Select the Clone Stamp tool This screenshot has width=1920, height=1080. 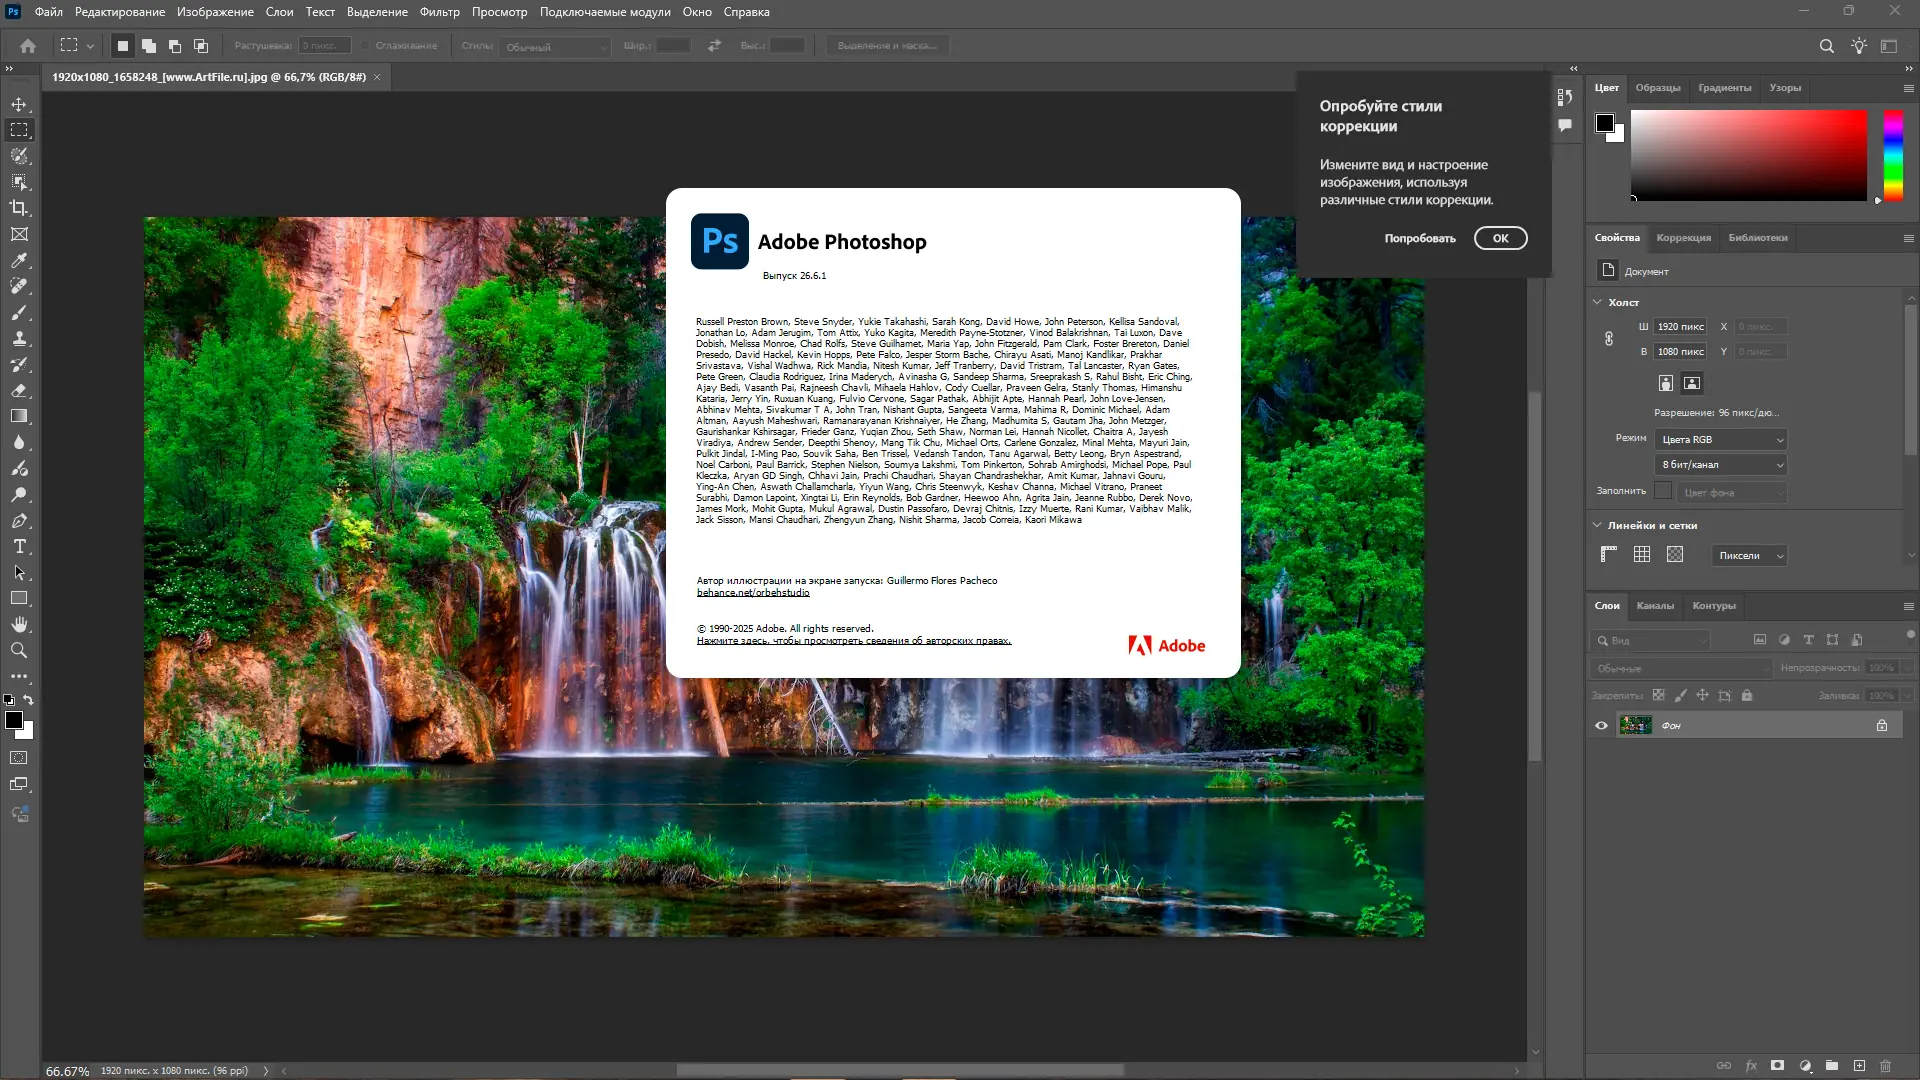click(19, 338)
